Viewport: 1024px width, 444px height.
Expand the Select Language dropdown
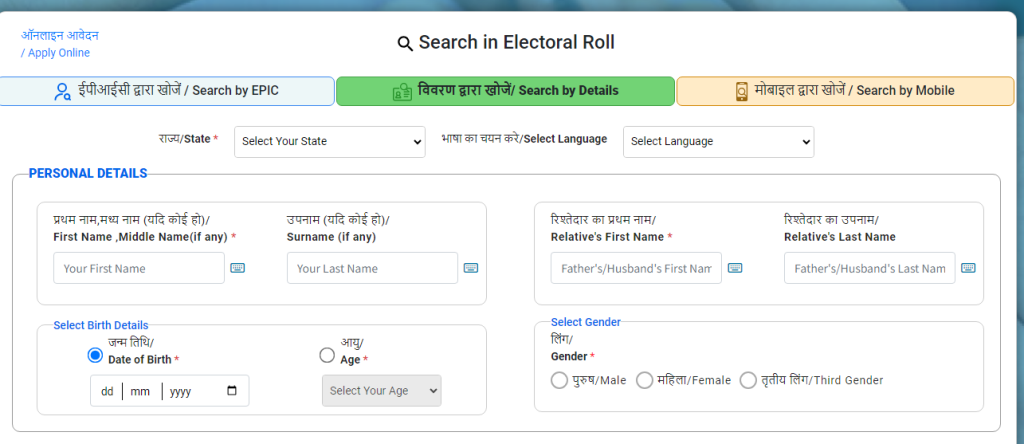click(x=718, y=142)
